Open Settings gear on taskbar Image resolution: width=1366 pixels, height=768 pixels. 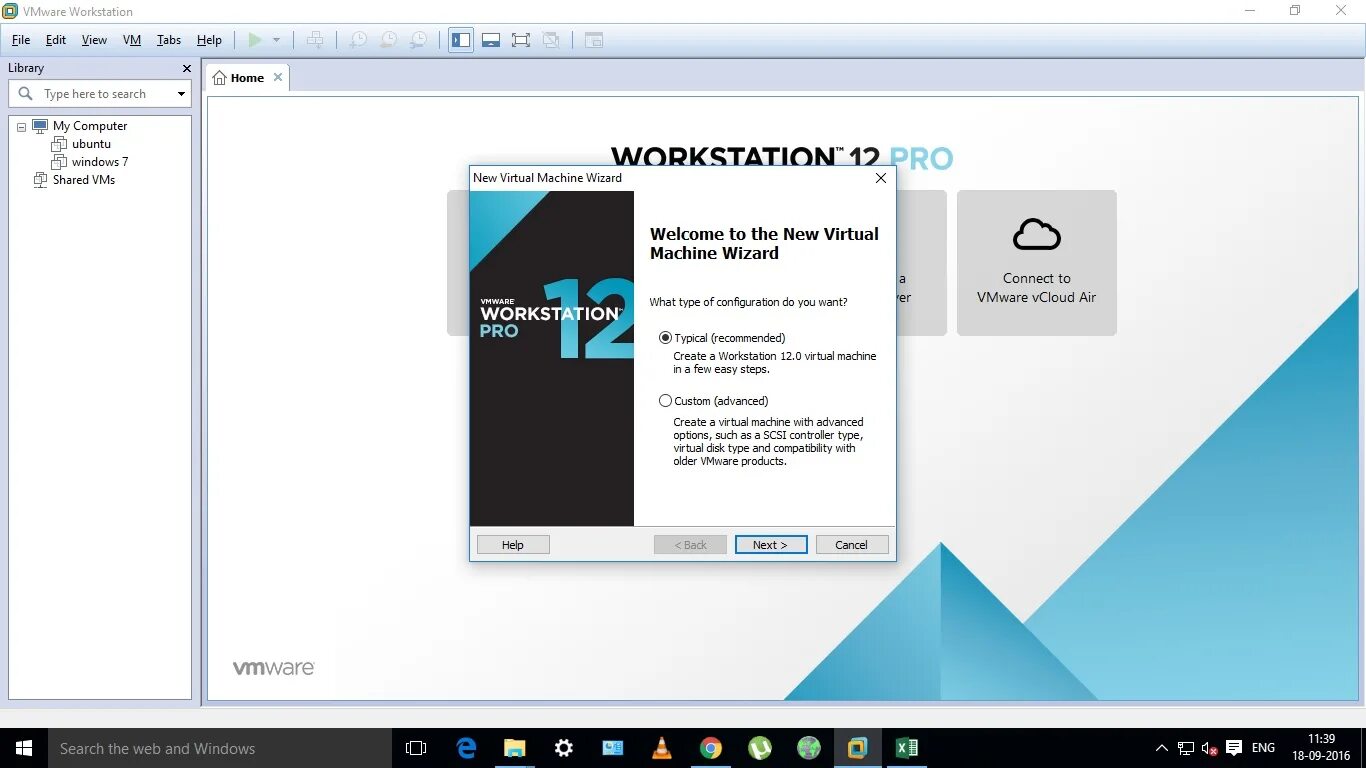pyautogui.click(x=564, y=748)
